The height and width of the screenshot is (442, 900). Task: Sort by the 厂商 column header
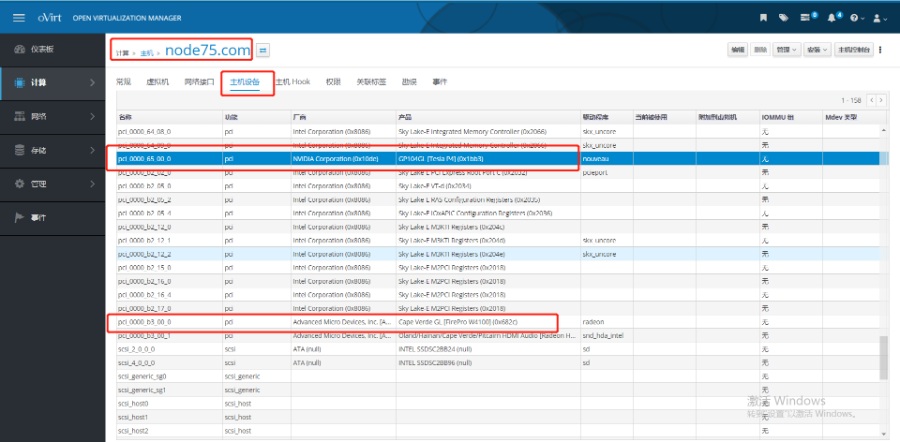pyautogui.click(x=343, y=117)
